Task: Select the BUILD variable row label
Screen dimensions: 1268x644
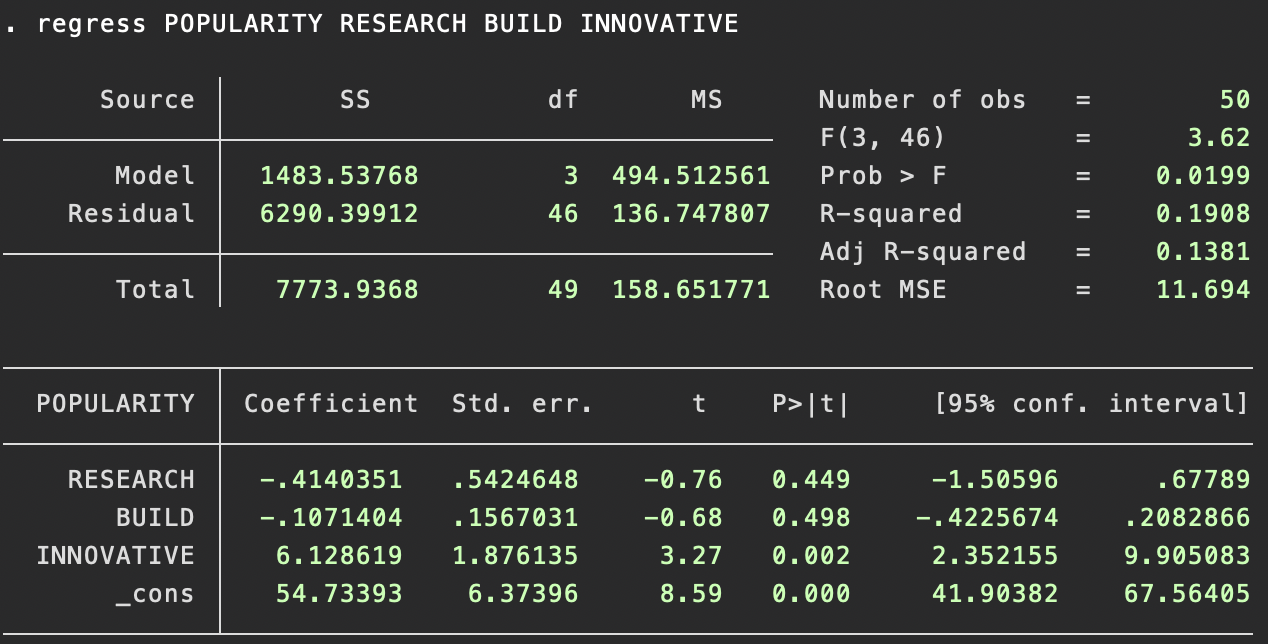Action: pyautogui.click(x=155, y=518)
